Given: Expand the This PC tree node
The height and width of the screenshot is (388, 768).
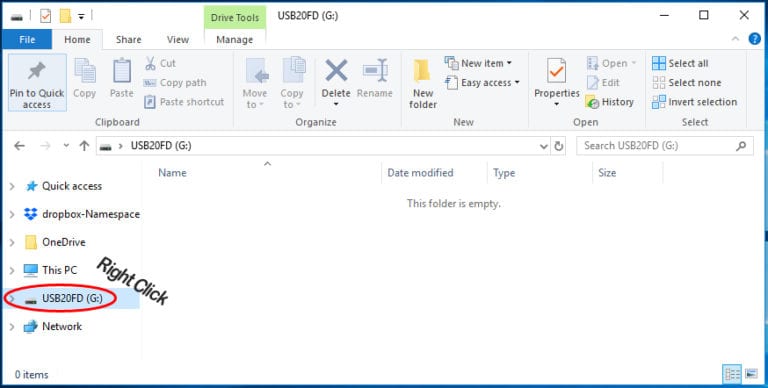Looking at the screenshot, I should tap(12, 270).
